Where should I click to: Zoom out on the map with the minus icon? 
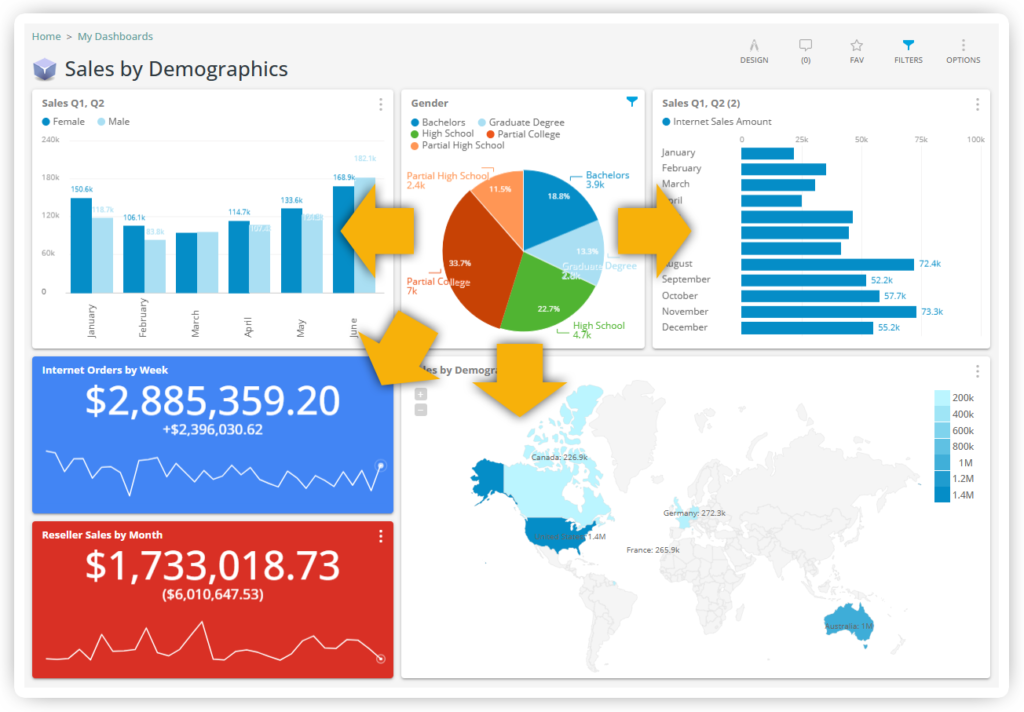coord(421,409)
